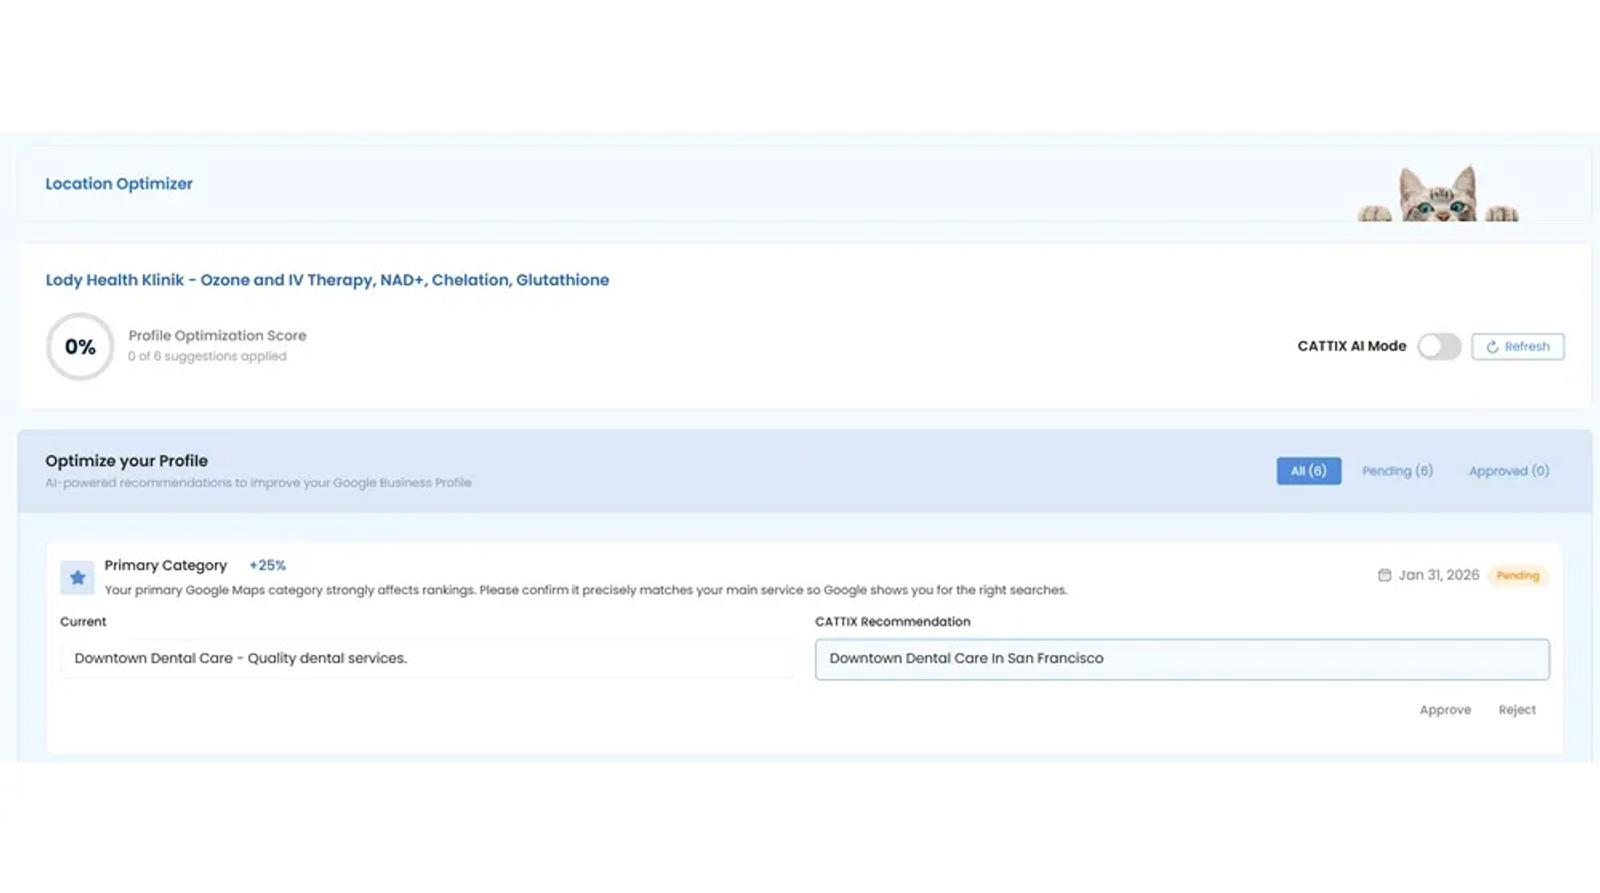Click the Profile Optimization Score label
1600x893 pixels.
[217, 336]
